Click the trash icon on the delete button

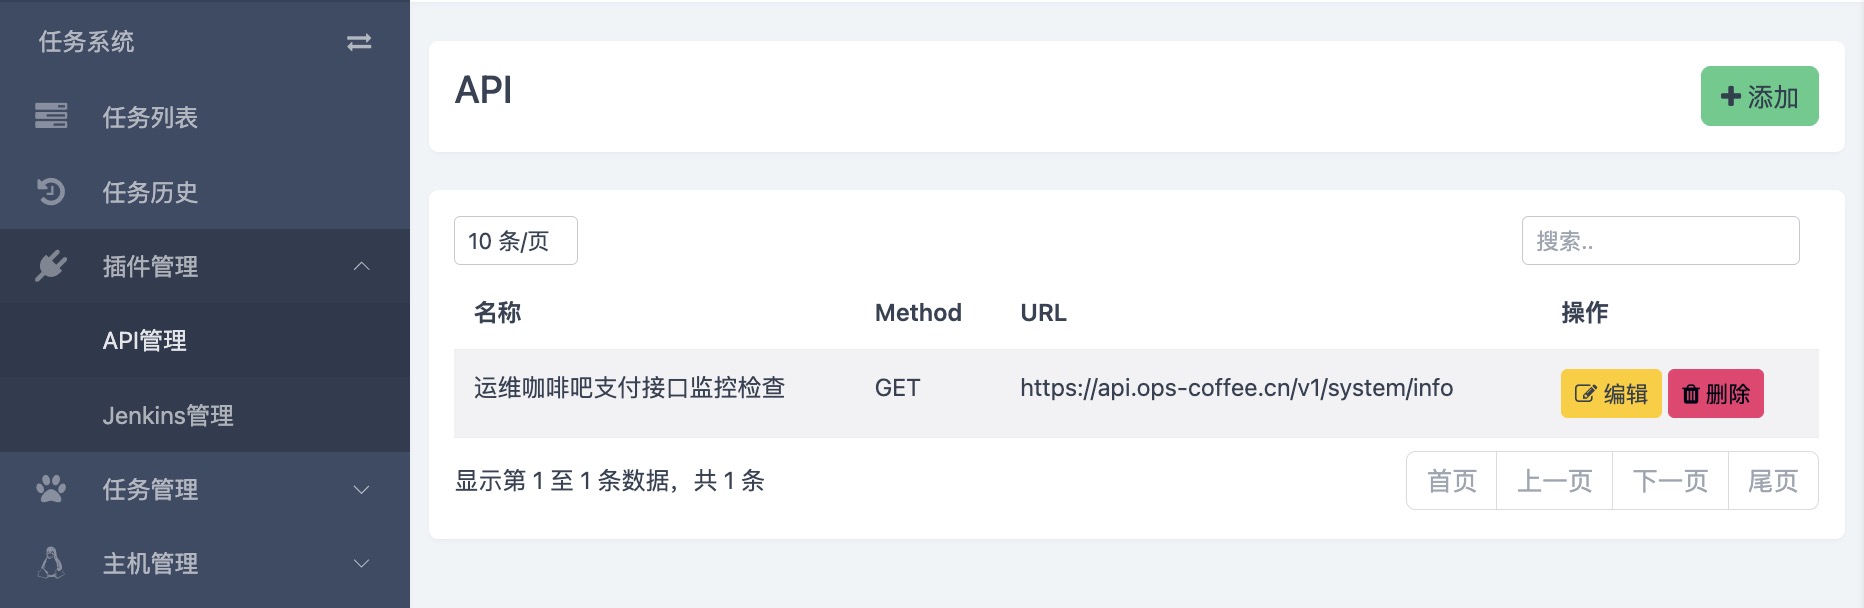click(1691, 394)
